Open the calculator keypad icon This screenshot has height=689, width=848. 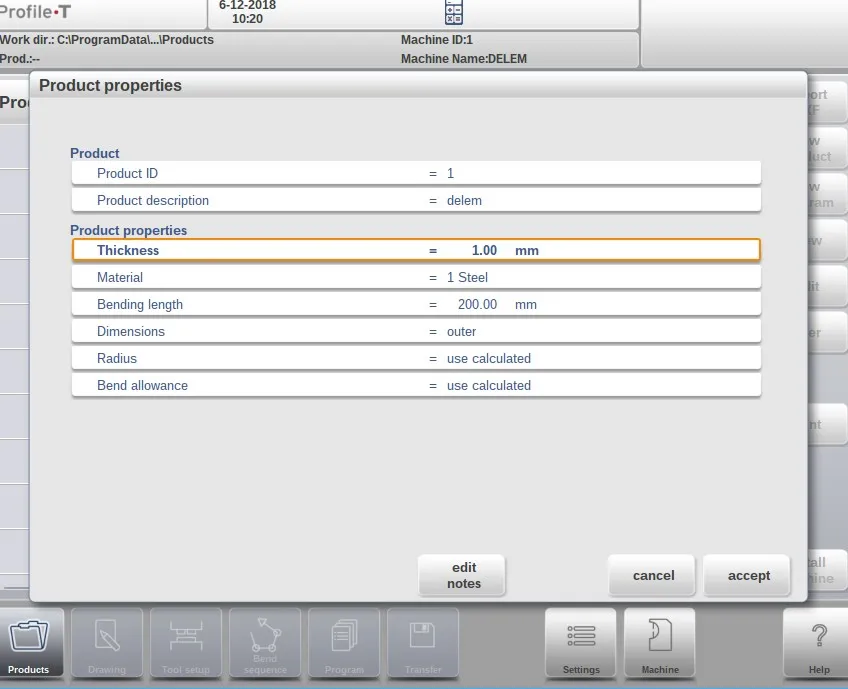(453, 12)
